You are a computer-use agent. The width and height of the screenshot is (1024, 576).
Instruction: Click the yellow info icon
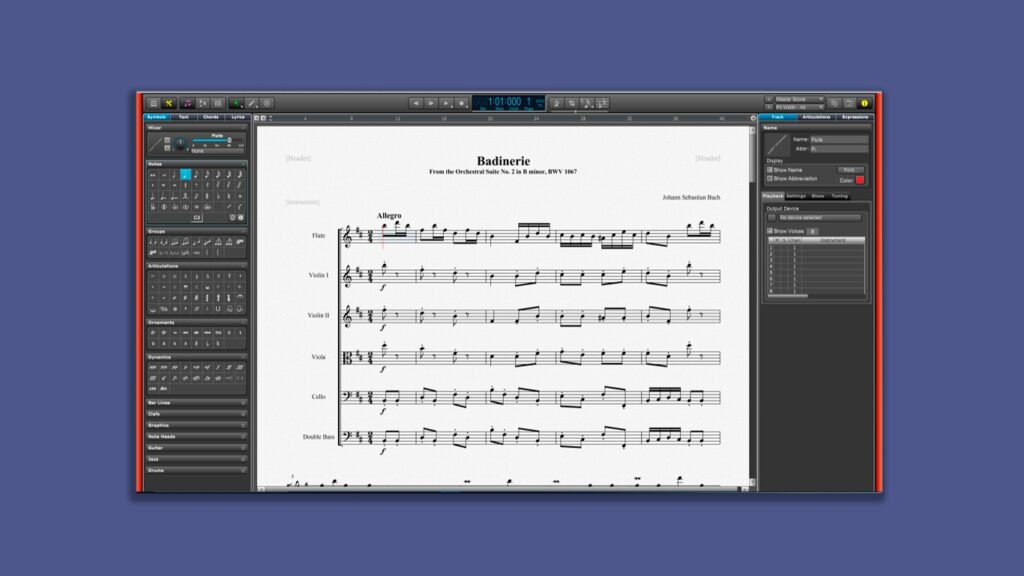[864, 103]
